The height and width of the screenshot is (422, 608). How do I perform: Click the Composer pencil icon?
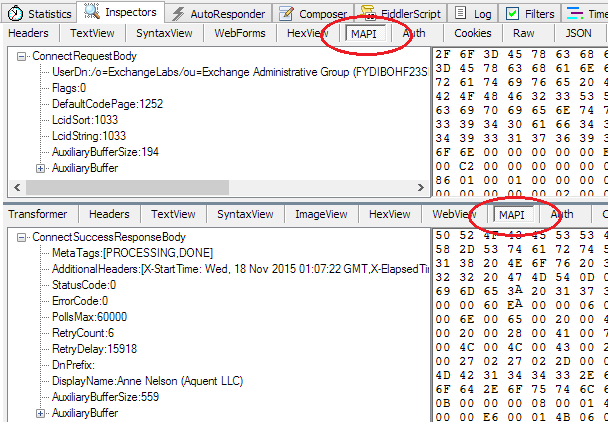(x=286, y=14)
